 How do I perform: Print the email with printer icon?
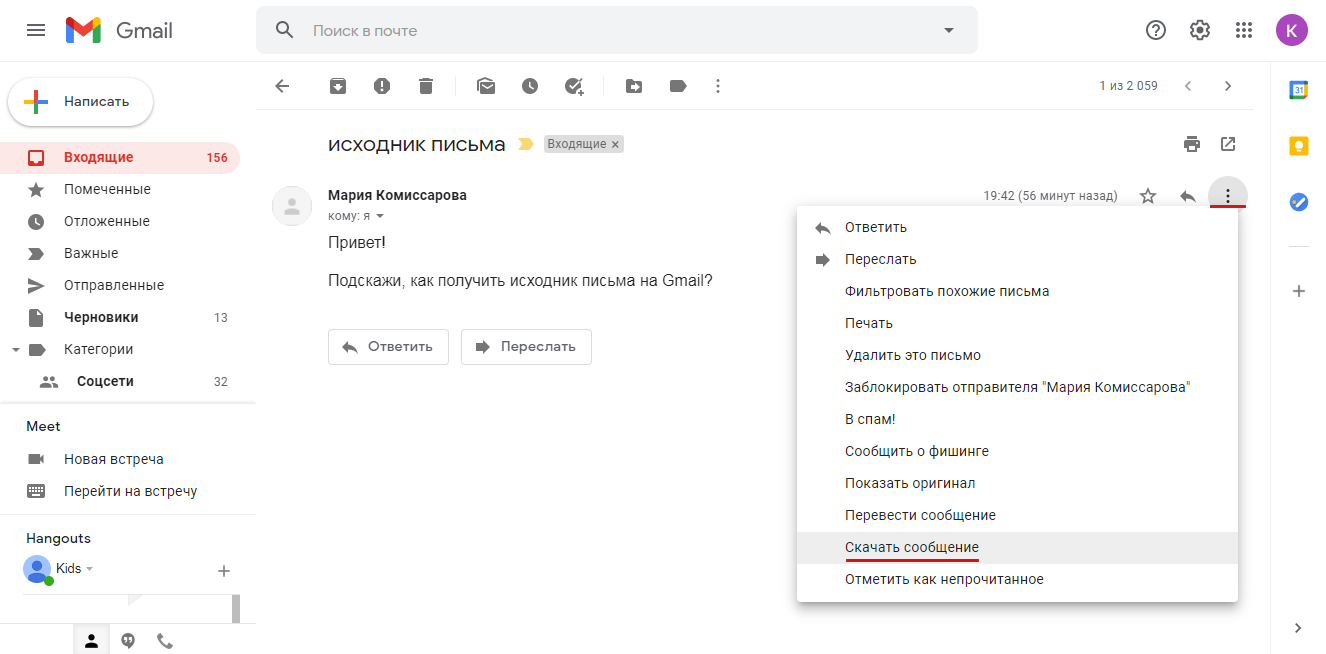(x=1192, y=144)
